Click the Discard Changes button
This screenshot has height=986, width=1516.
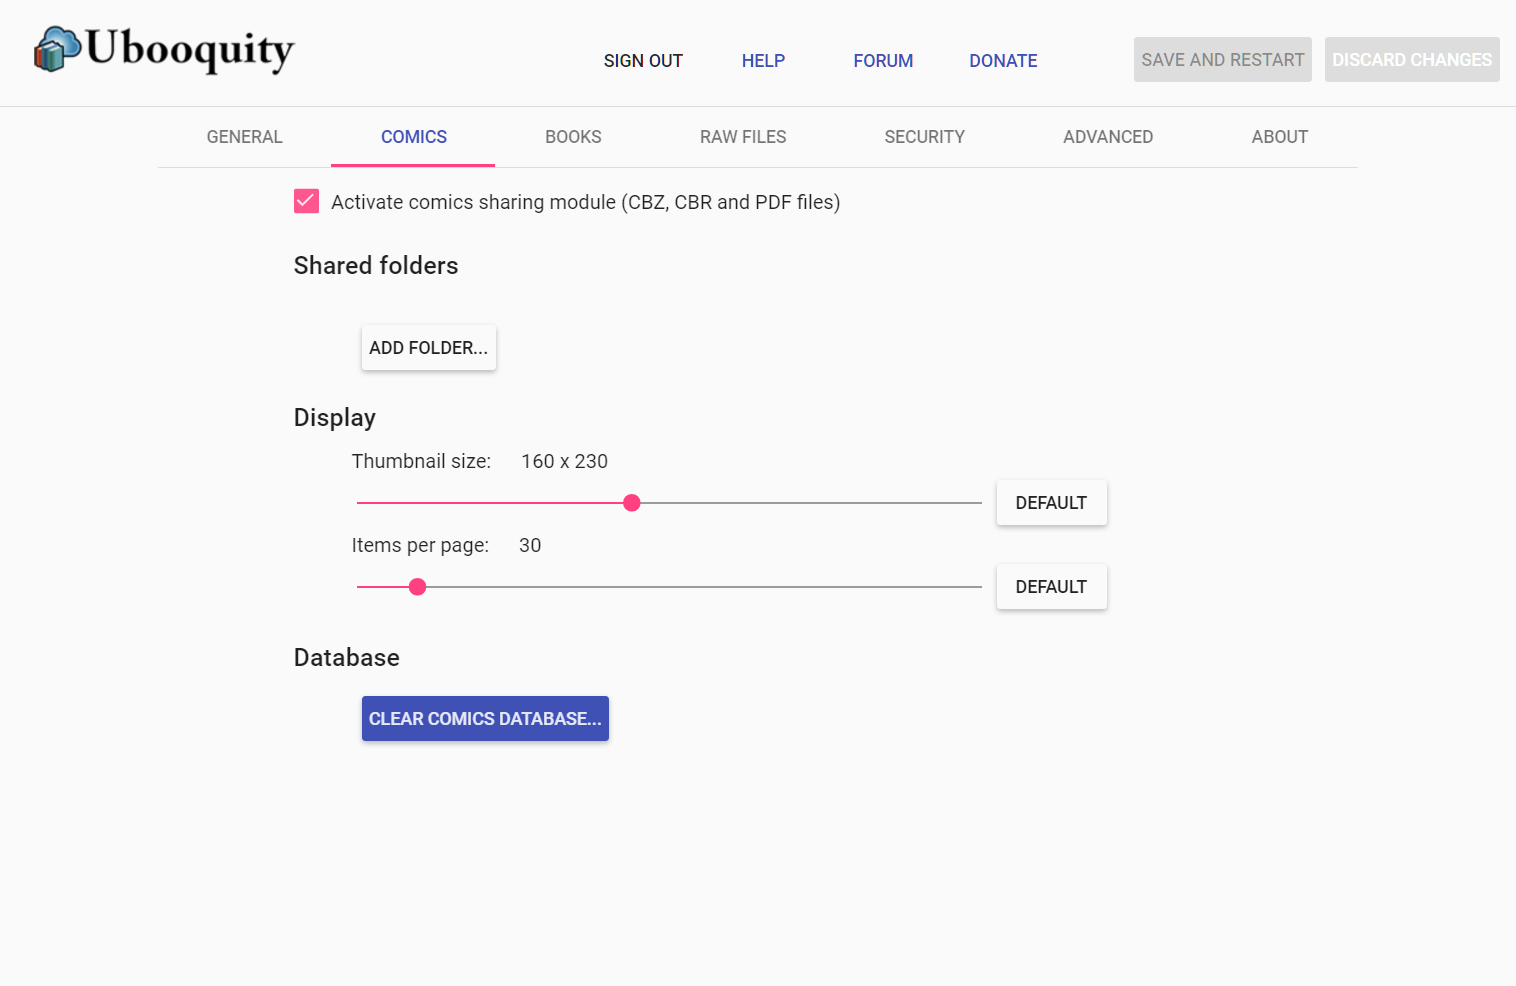point(1411,60)
